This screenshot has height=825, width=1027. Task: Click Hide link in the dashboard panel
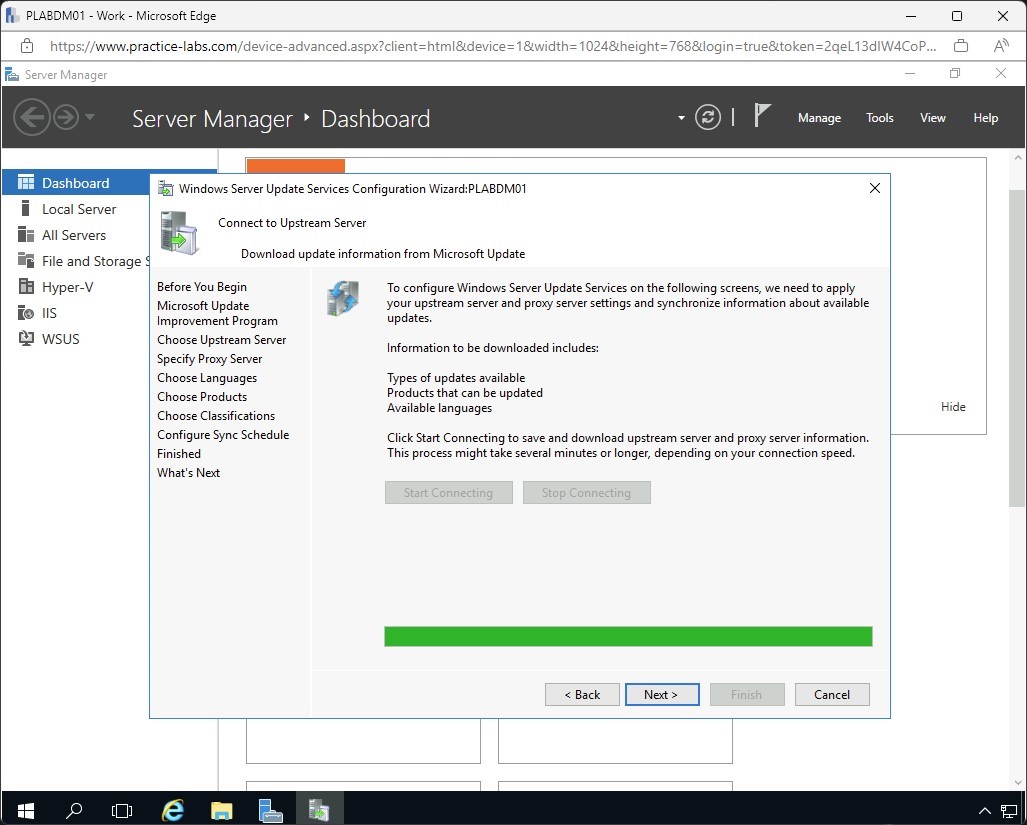tap(953, 407)
